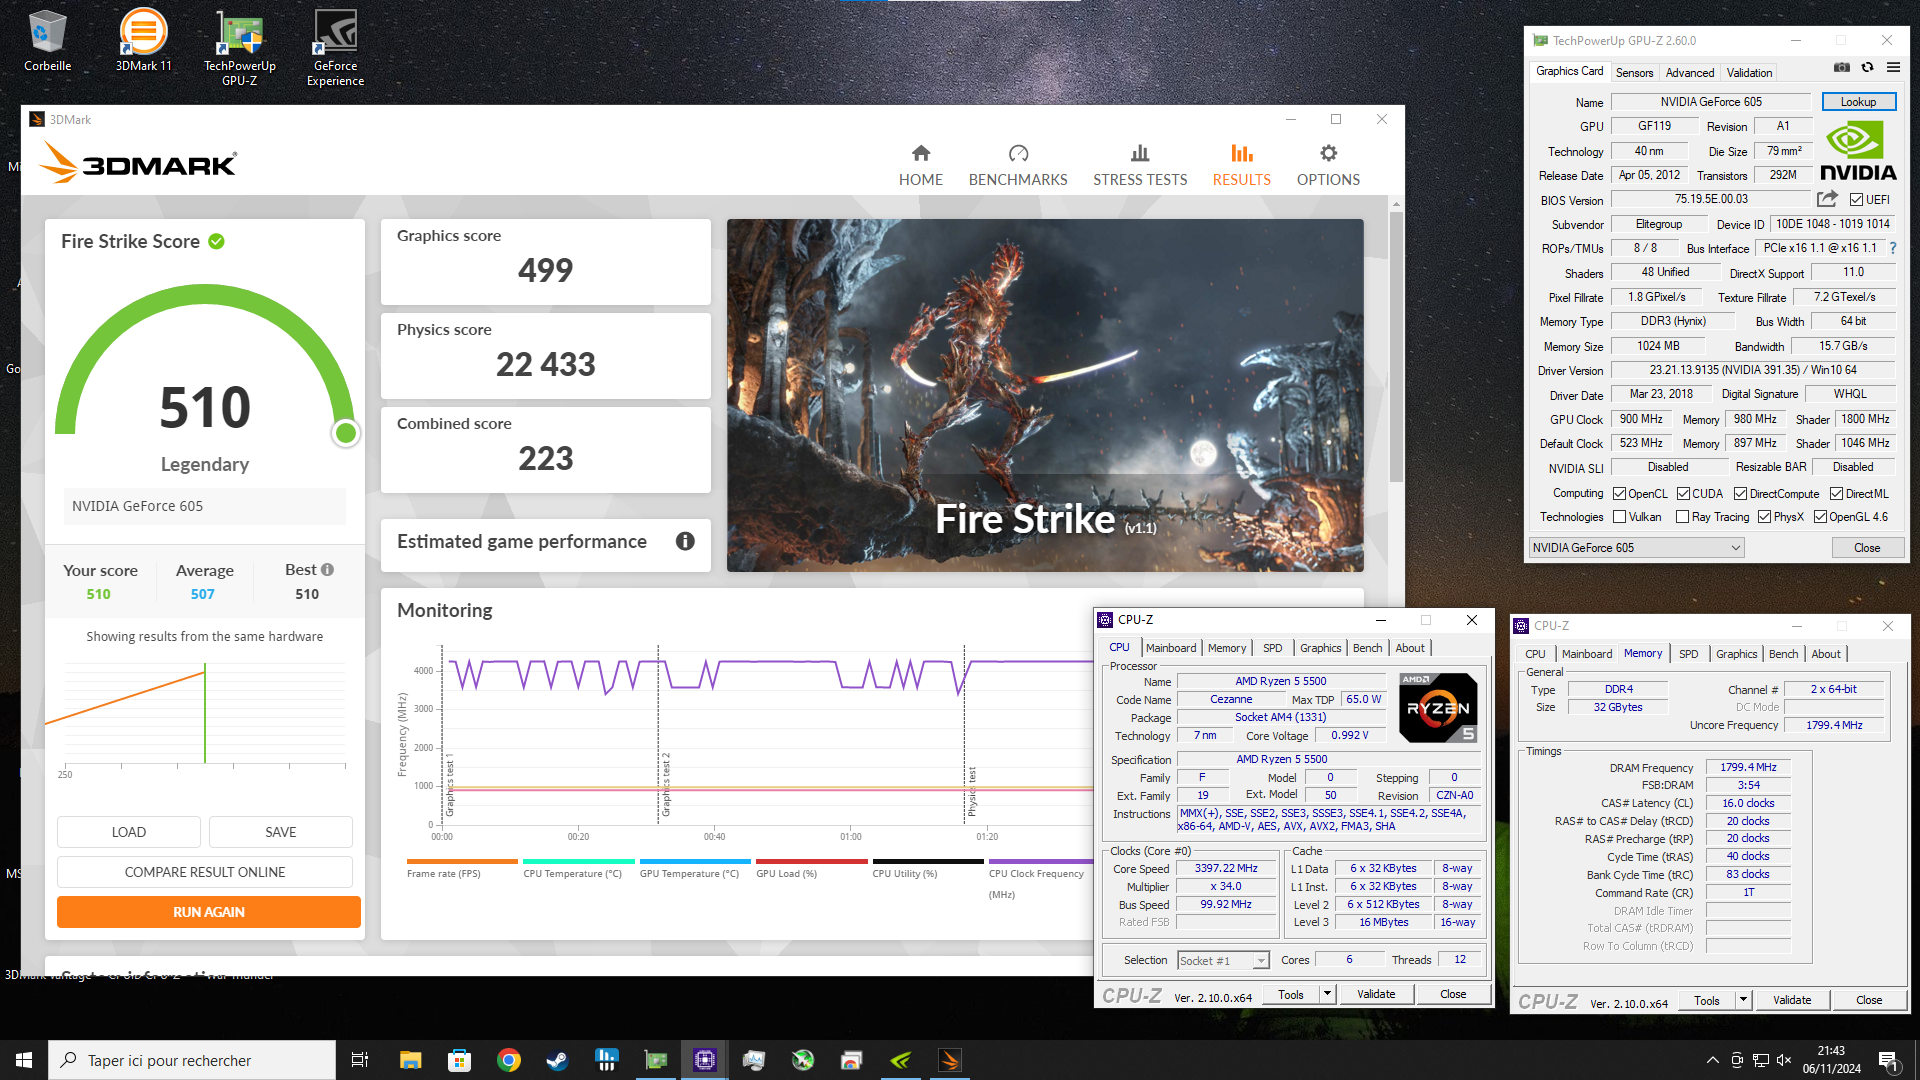Open SPD tab in CPU-Z Memory window
This screenshot has width=1920, height=1080.
tap(1688, 654)
